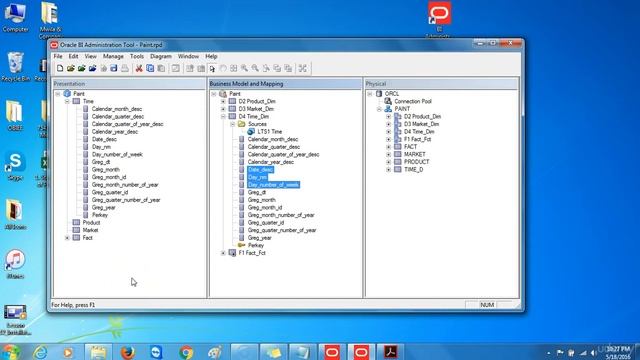Expand F1 Fact_Fct in Business Model pane
The image size is (640, 360).
(x=223, y=253)
